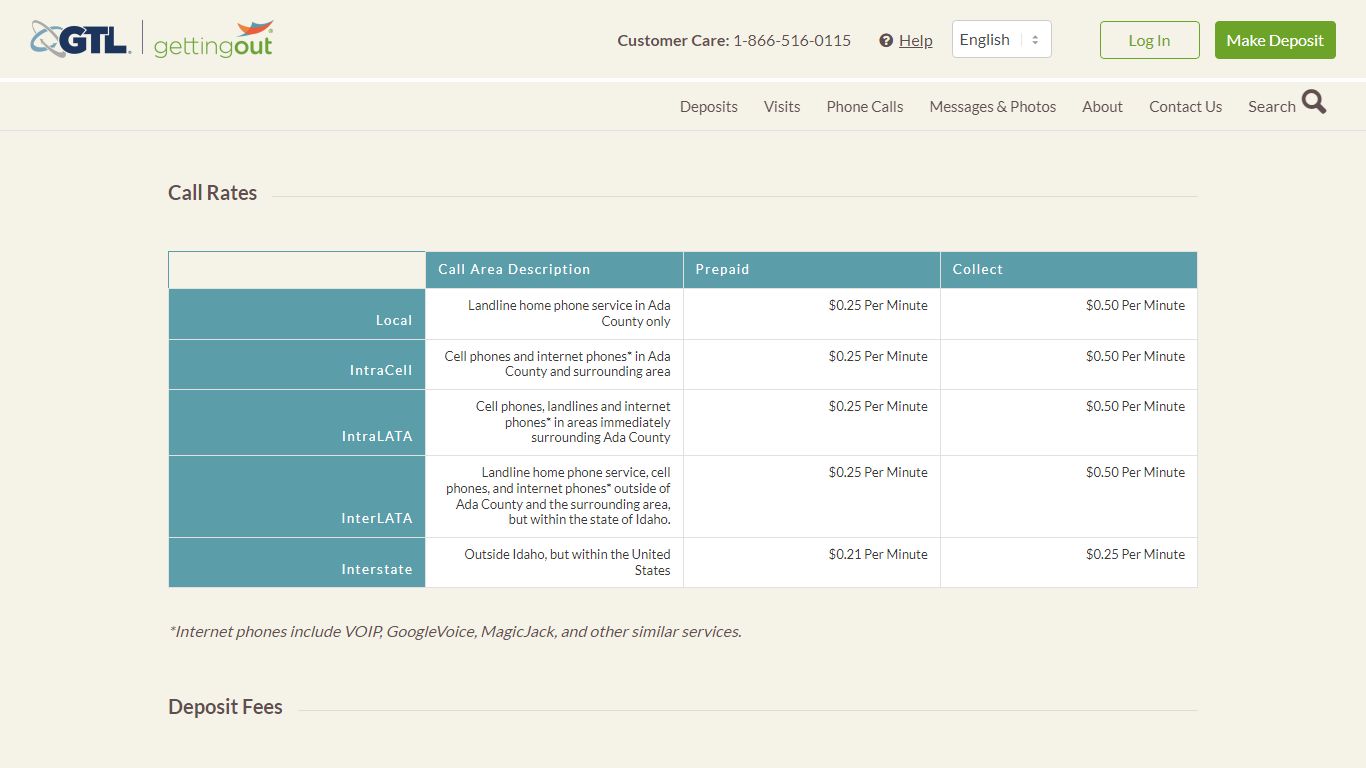
Task: Click the Make Deposit button
Action: [x=1275, y=40]
